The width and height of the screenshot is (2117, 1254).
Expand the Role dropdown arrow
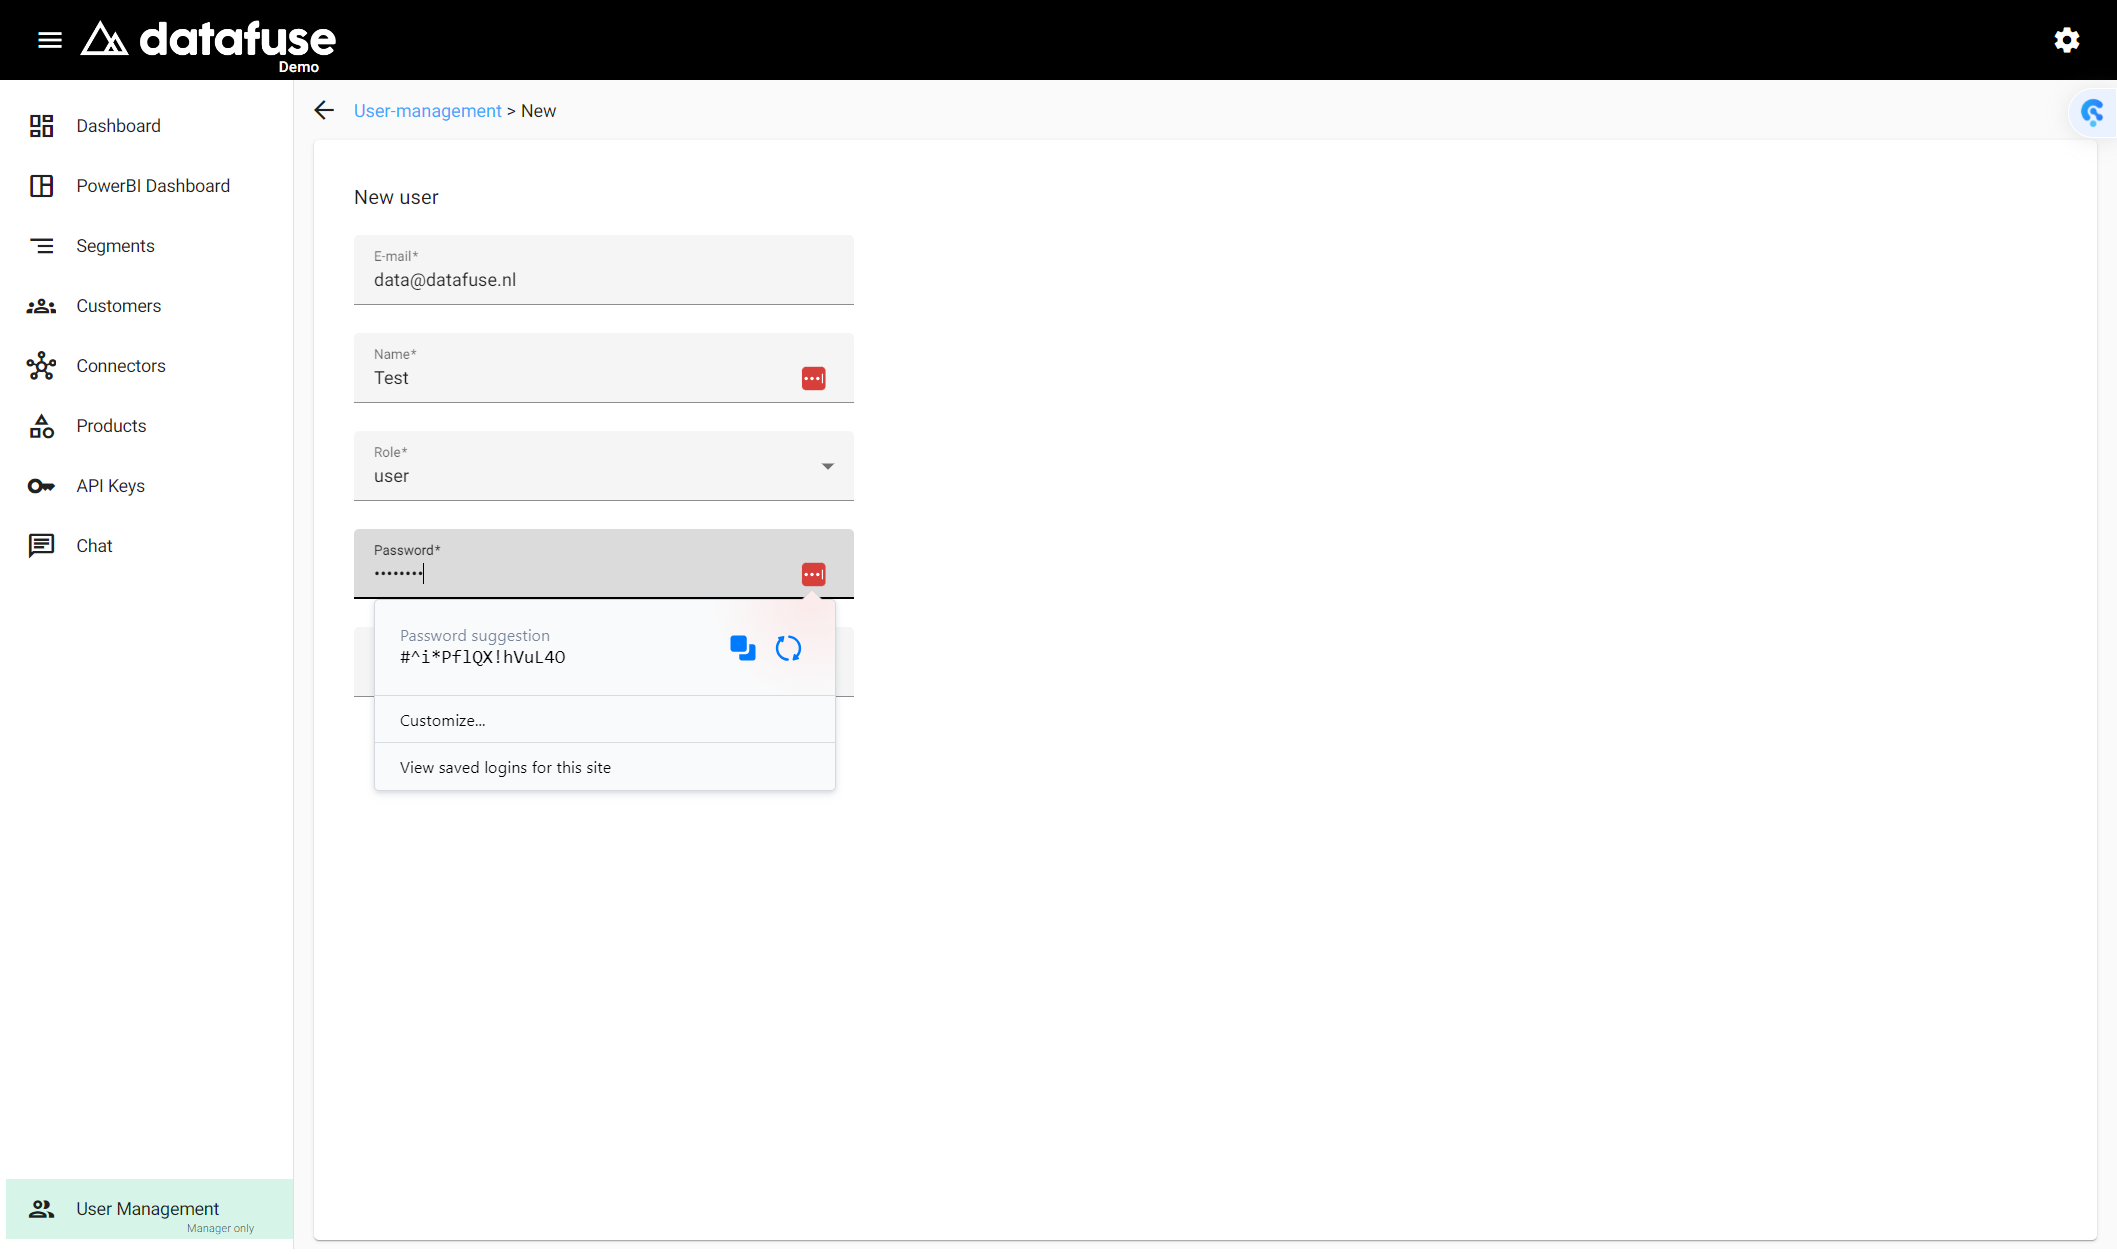828,466
